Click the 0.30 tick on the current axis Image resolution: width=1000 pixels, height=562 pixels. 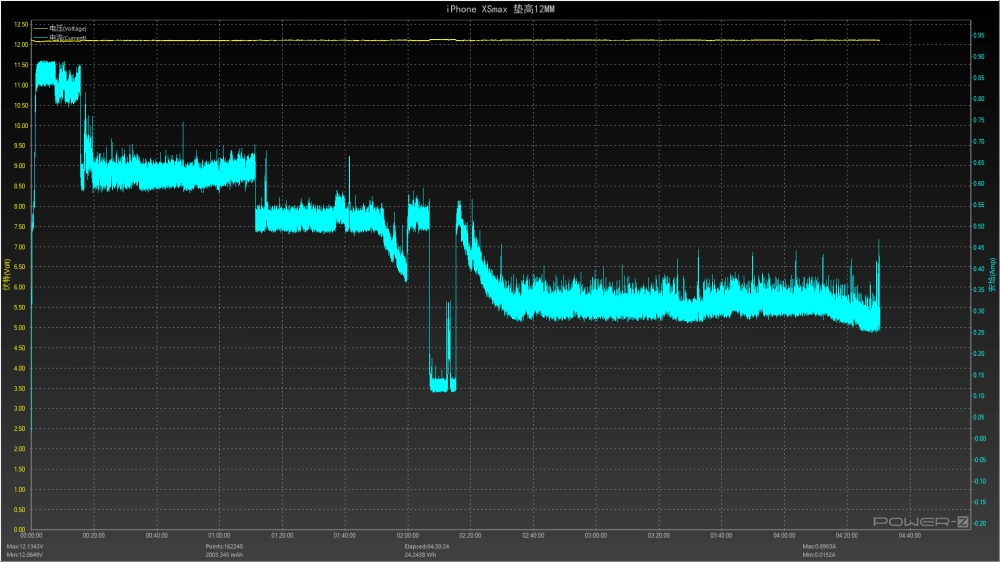tap(978, 311)
